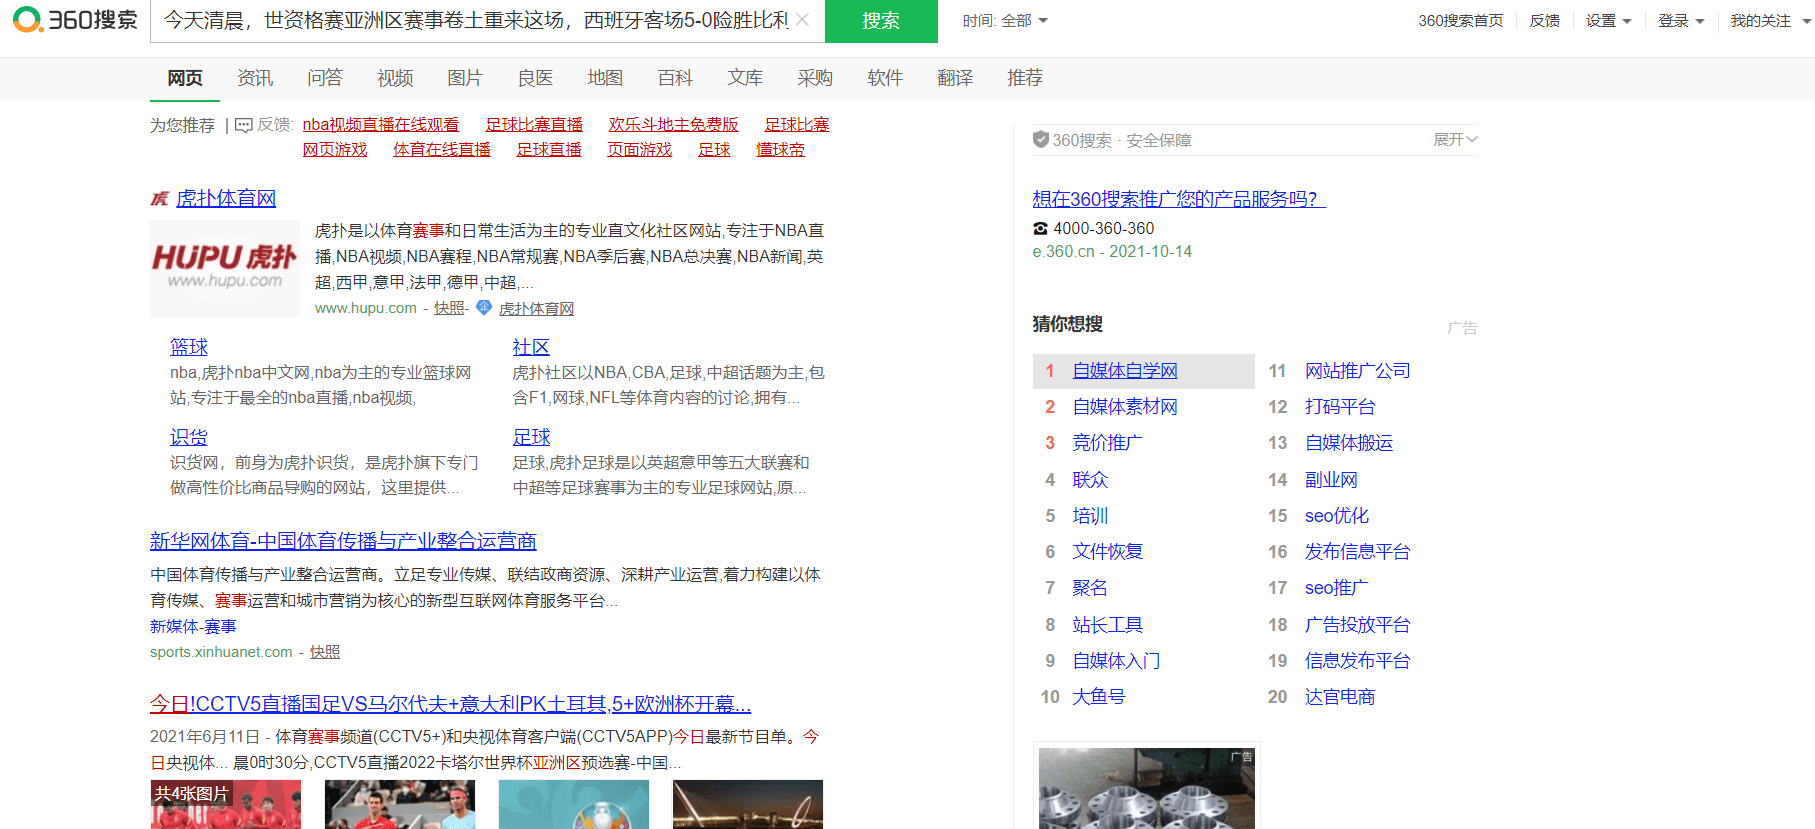Open the 社区 sublink under Hupu

point(531,347)
